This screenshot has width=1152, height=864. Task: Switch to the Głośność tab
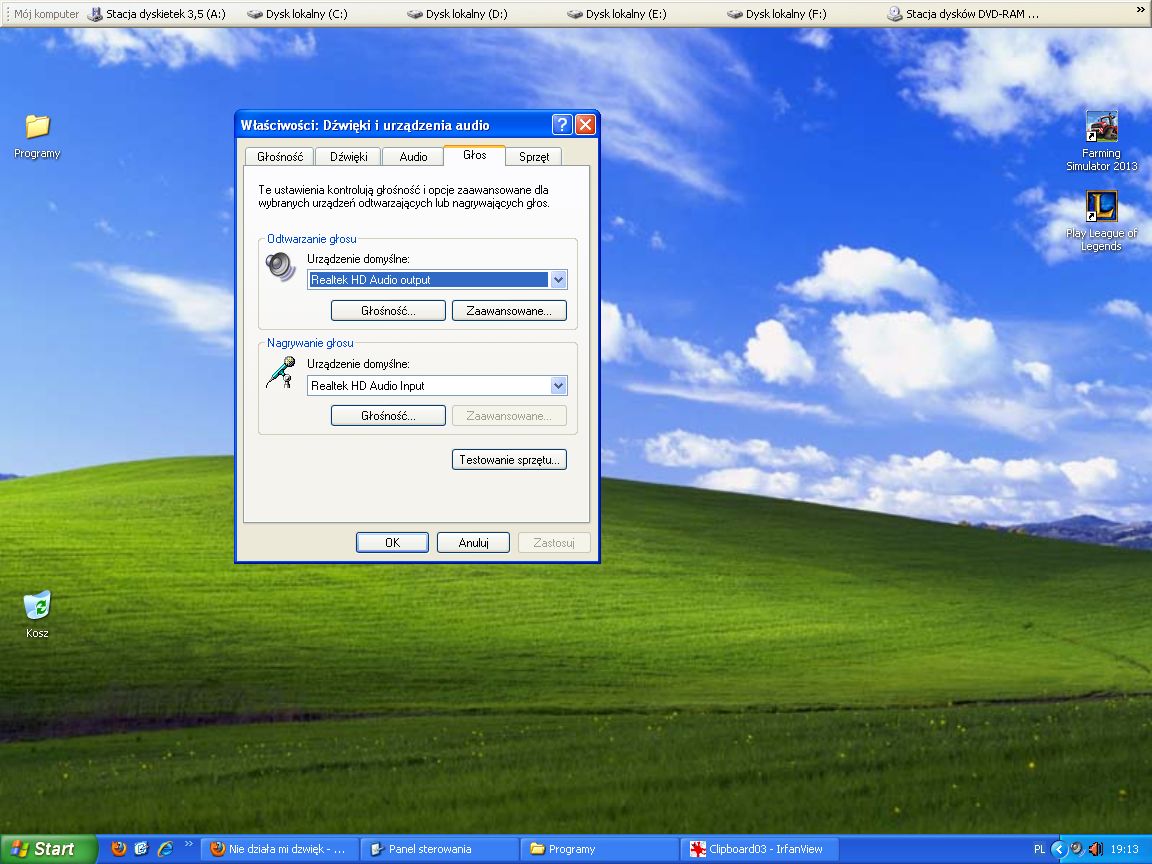tap(280, 156)
